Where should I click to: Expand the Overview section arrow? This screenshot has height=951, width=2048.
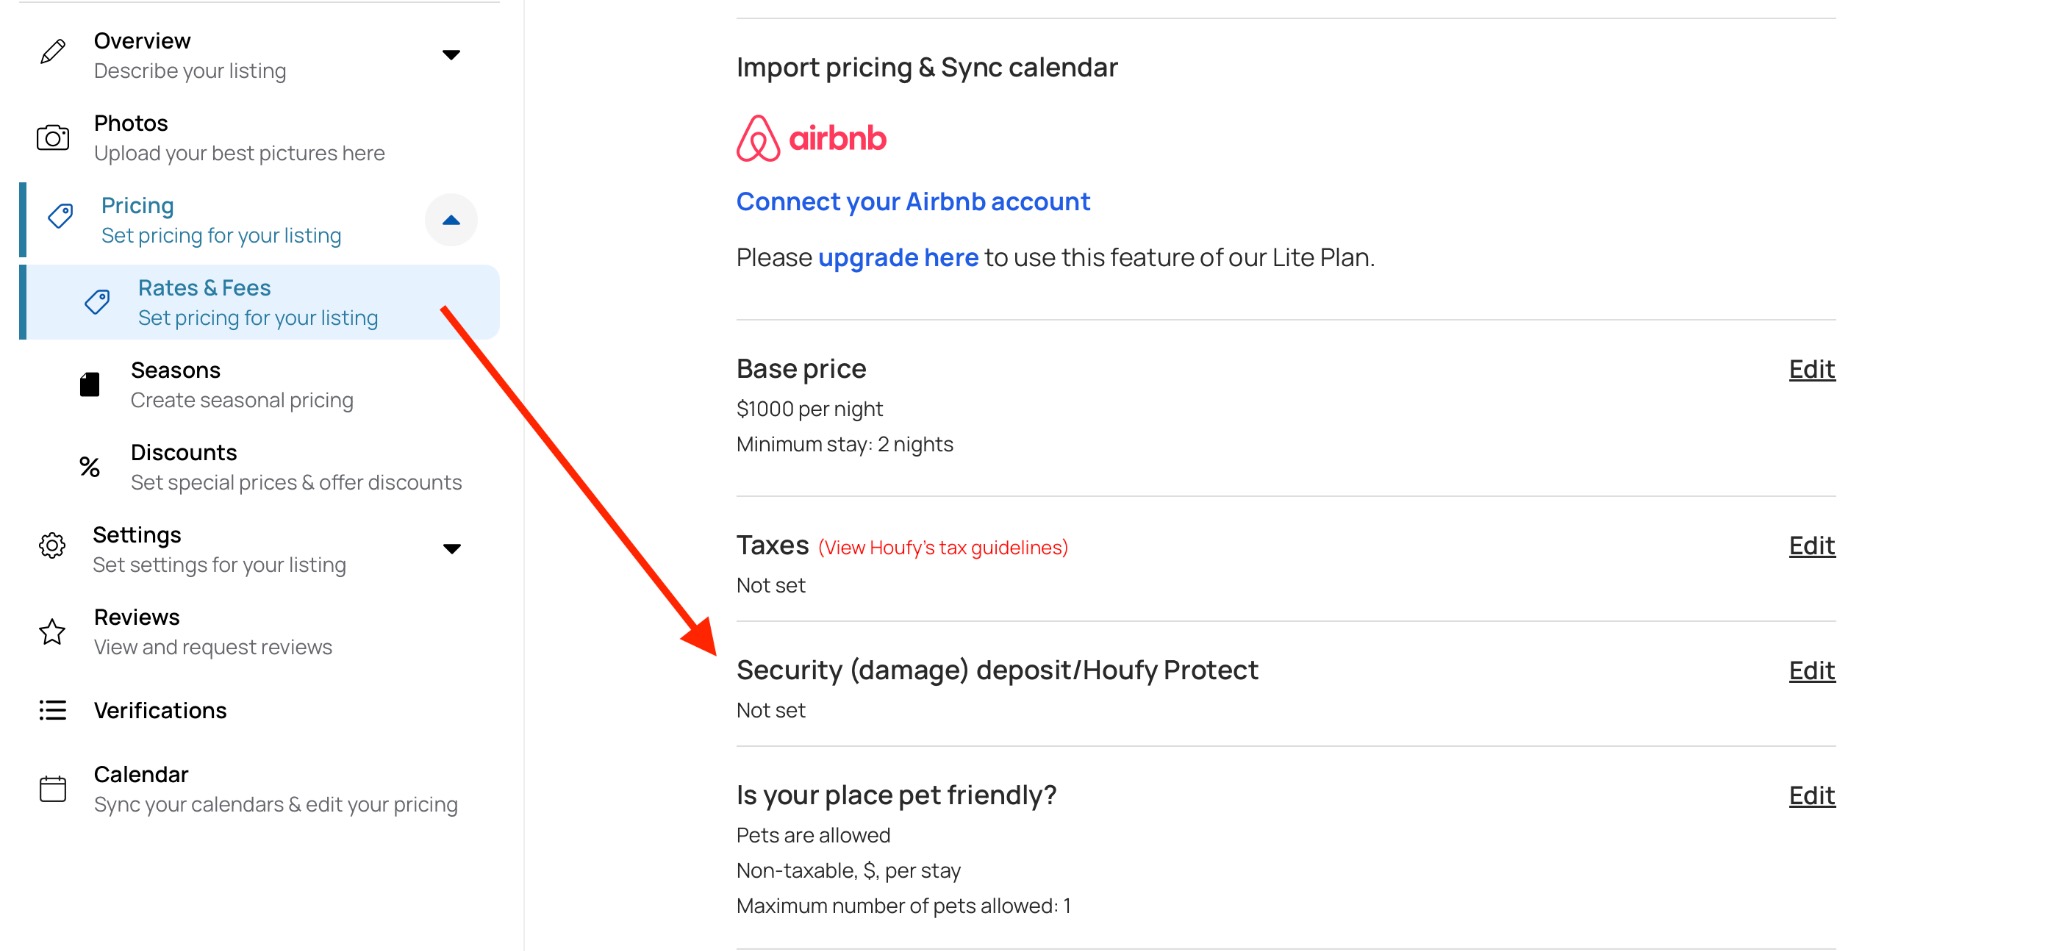[x=451, y=55]
